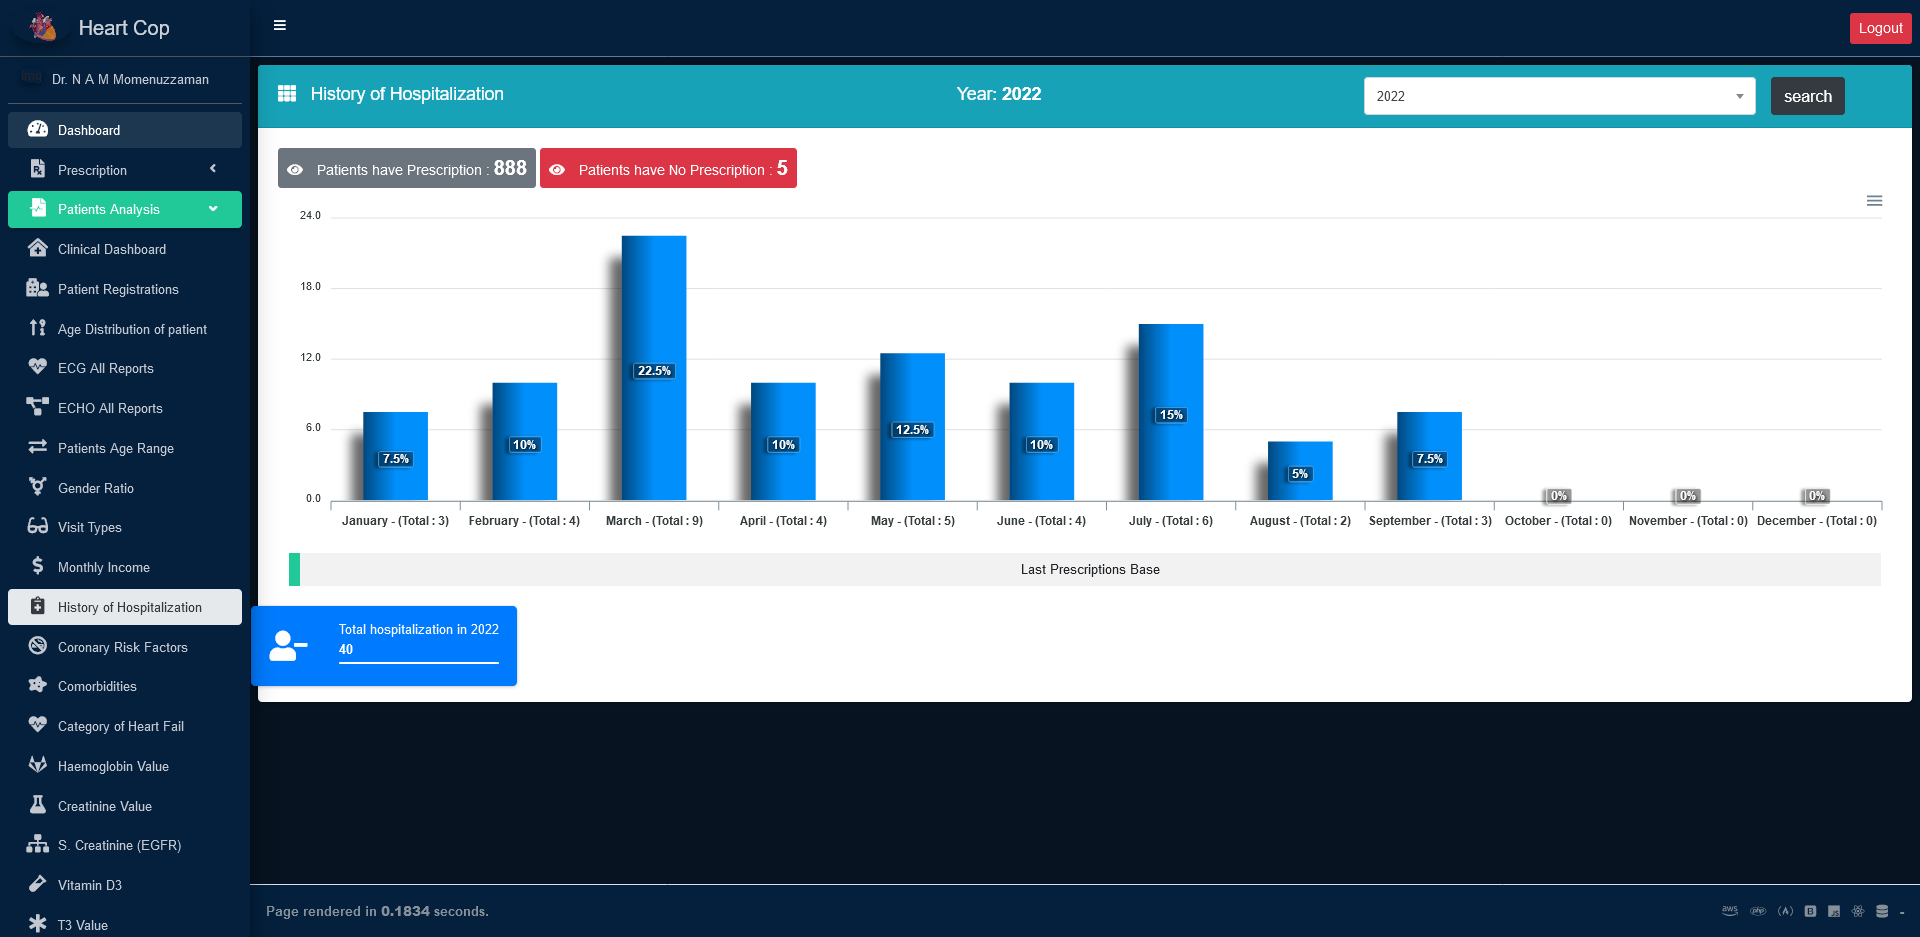The height and width of the screenshot is (937, 1920).
Task: Click the Gender Ratio sidebar icon
Action: click(x=38, y=487)
